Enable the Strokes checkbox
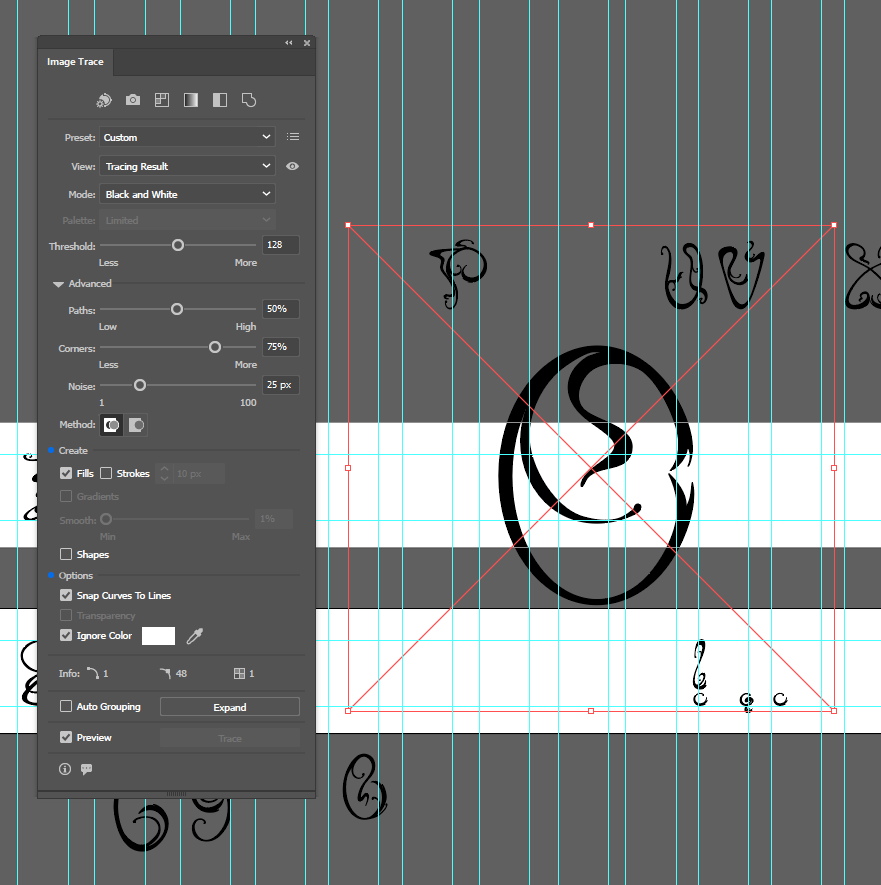Image resolution: width=881 pixels, height=885 pixels. tap(106, 474)
